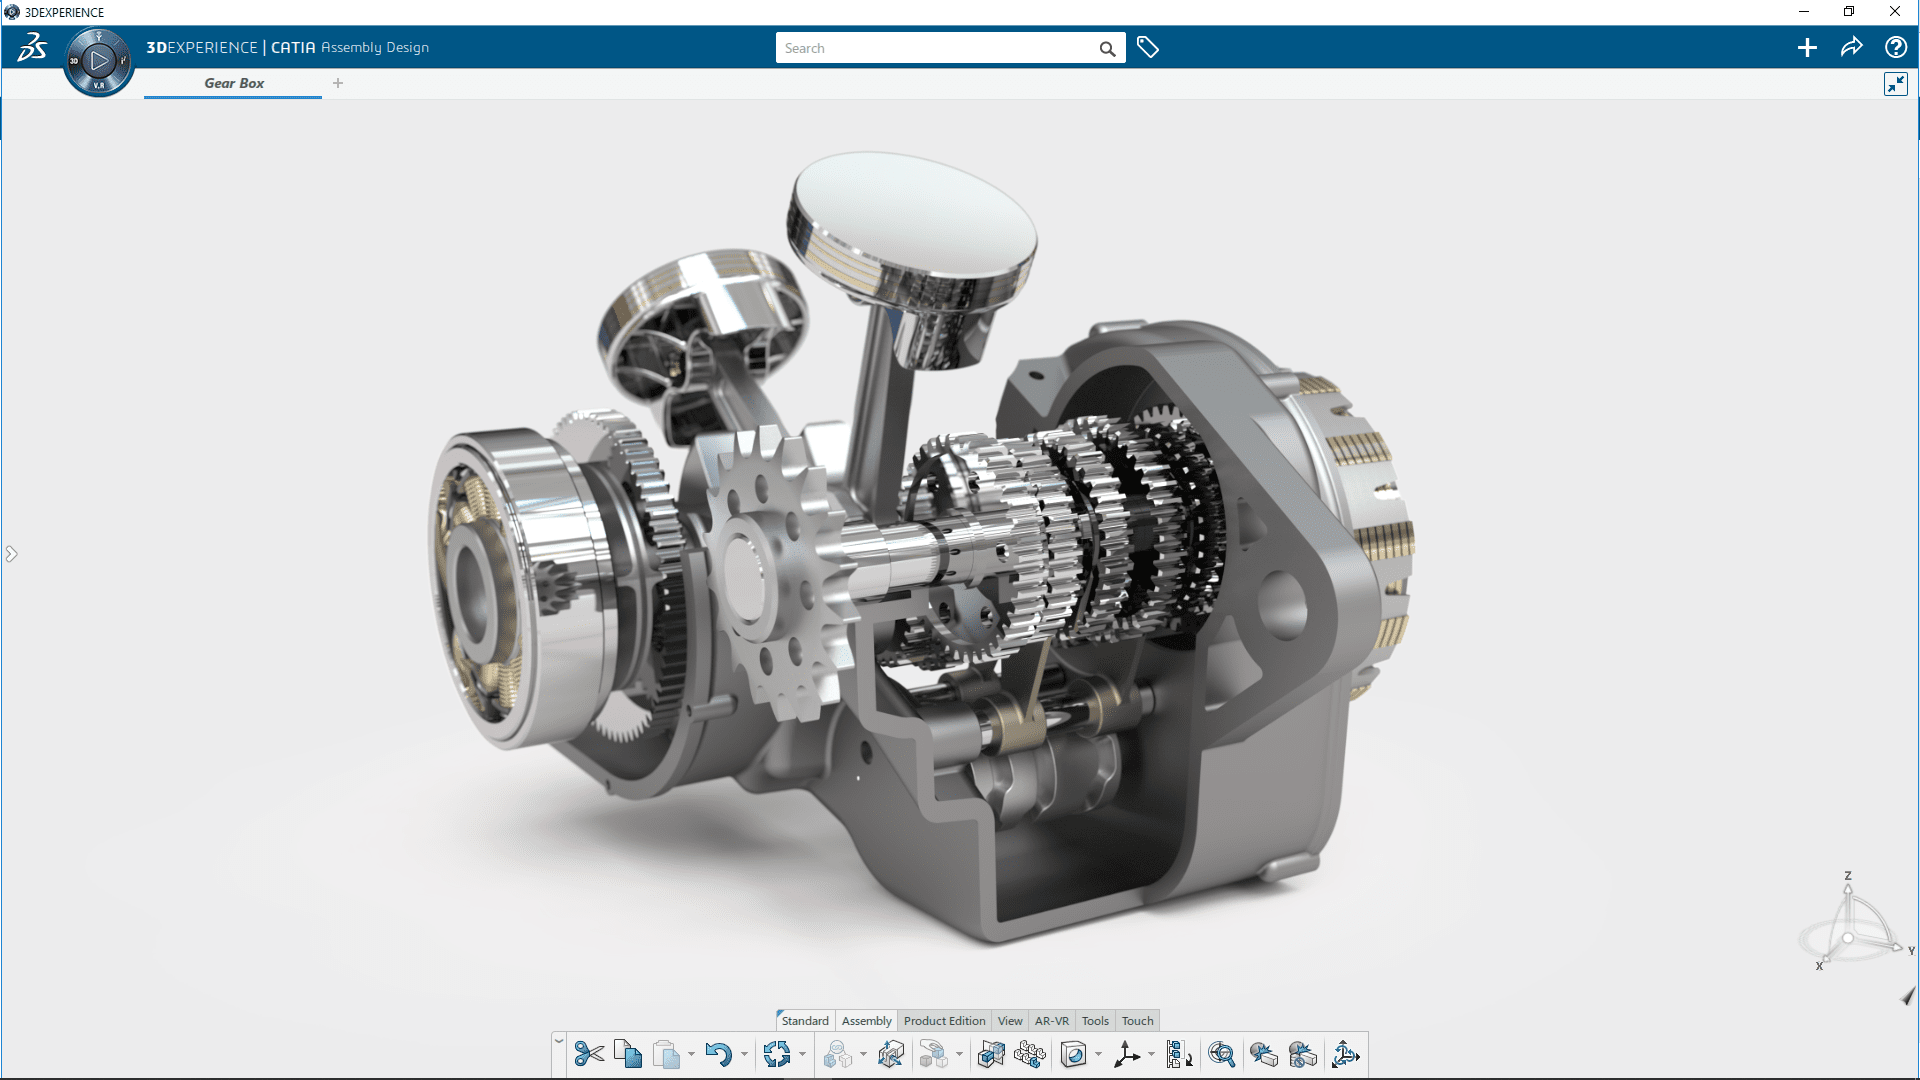
Task: Click the Undo arrow icon
Action: (x=717, y=1054)
